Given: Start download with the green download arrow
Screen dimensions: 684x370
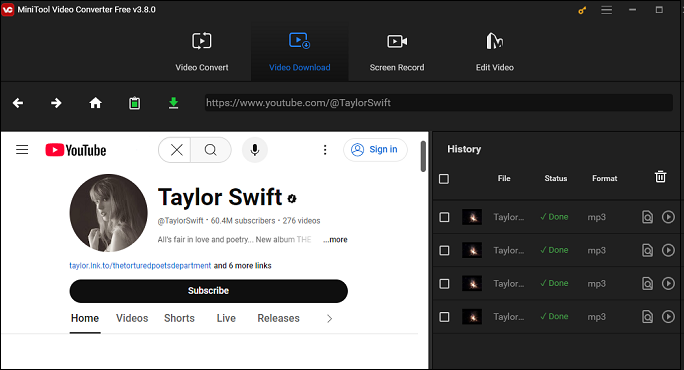Looking at the screenshot, I should 174,103.
